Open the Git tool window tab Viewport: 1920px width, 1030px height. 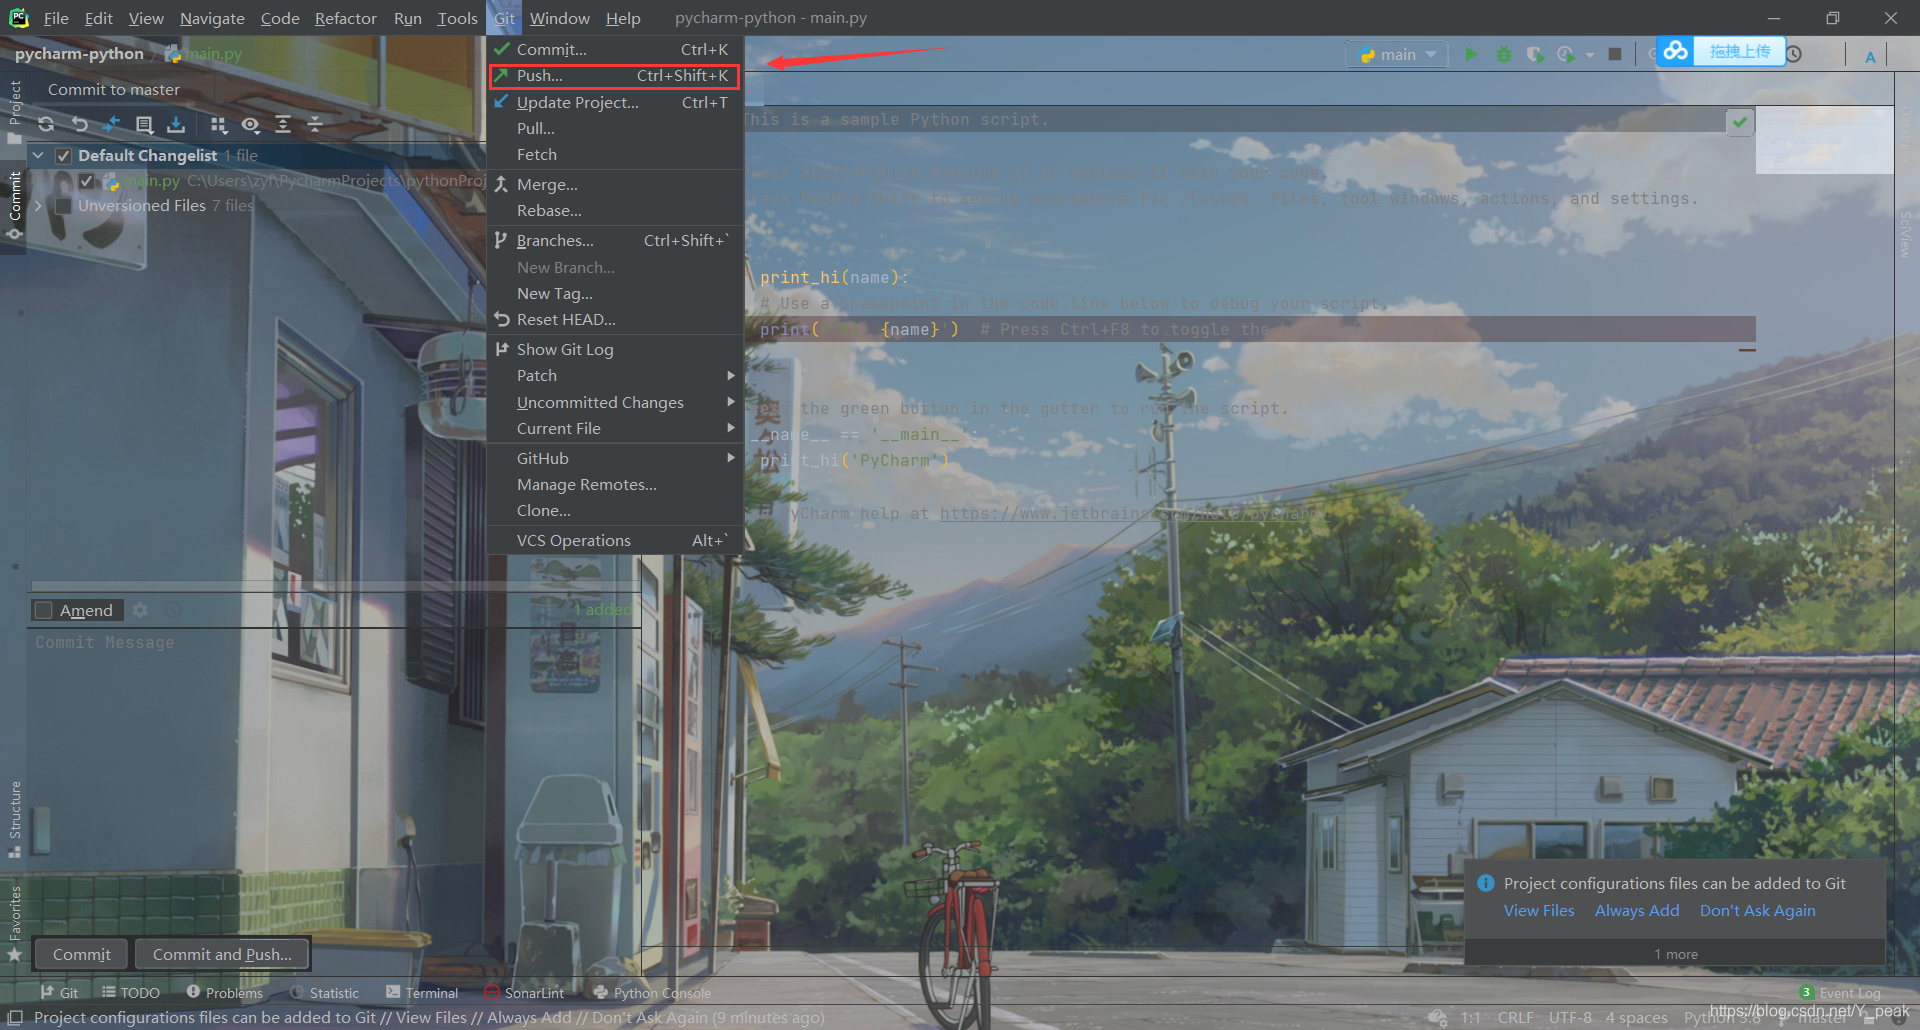point(59,992)
